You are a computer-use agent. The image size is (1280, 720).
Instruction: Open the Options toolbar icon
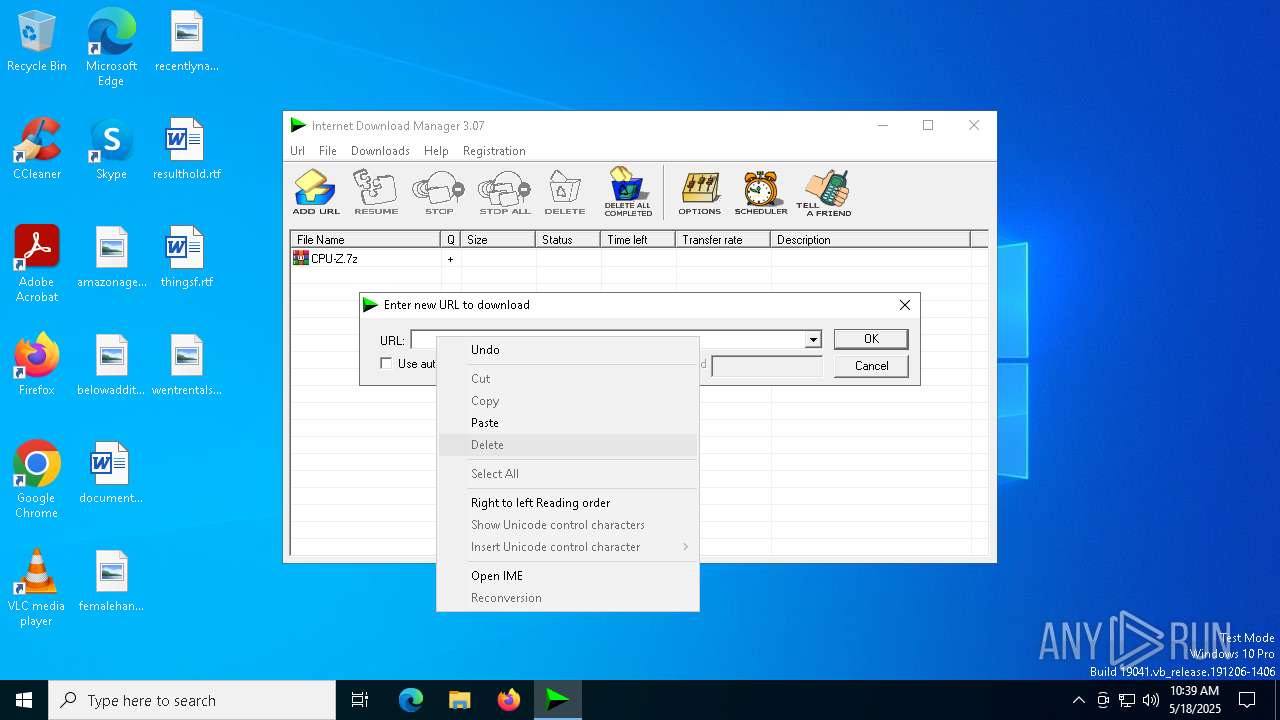click(700, 192)
